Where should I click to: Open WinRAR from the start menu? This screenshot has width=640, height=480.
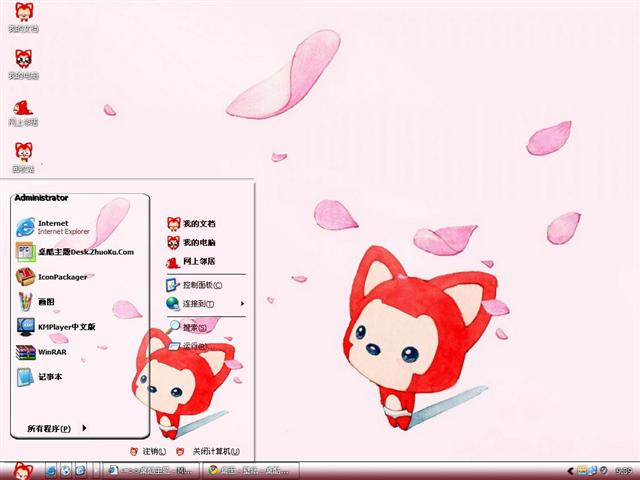coord(41,352)
